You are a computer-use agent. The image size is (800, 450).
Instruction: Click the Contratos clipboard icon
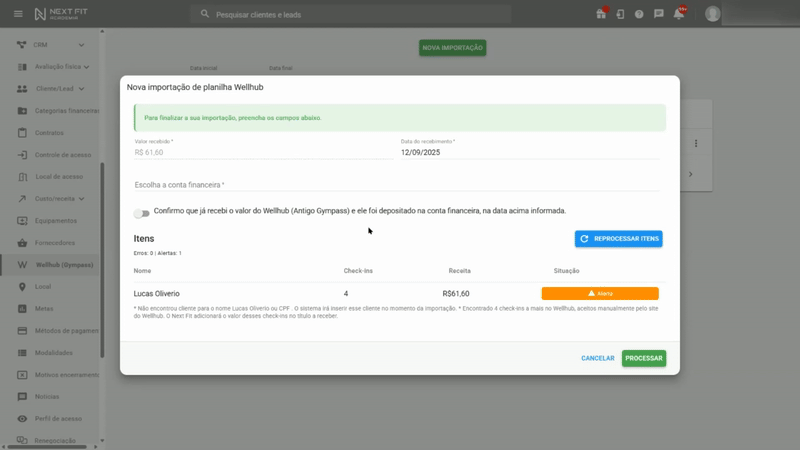[x=22, y=133]
